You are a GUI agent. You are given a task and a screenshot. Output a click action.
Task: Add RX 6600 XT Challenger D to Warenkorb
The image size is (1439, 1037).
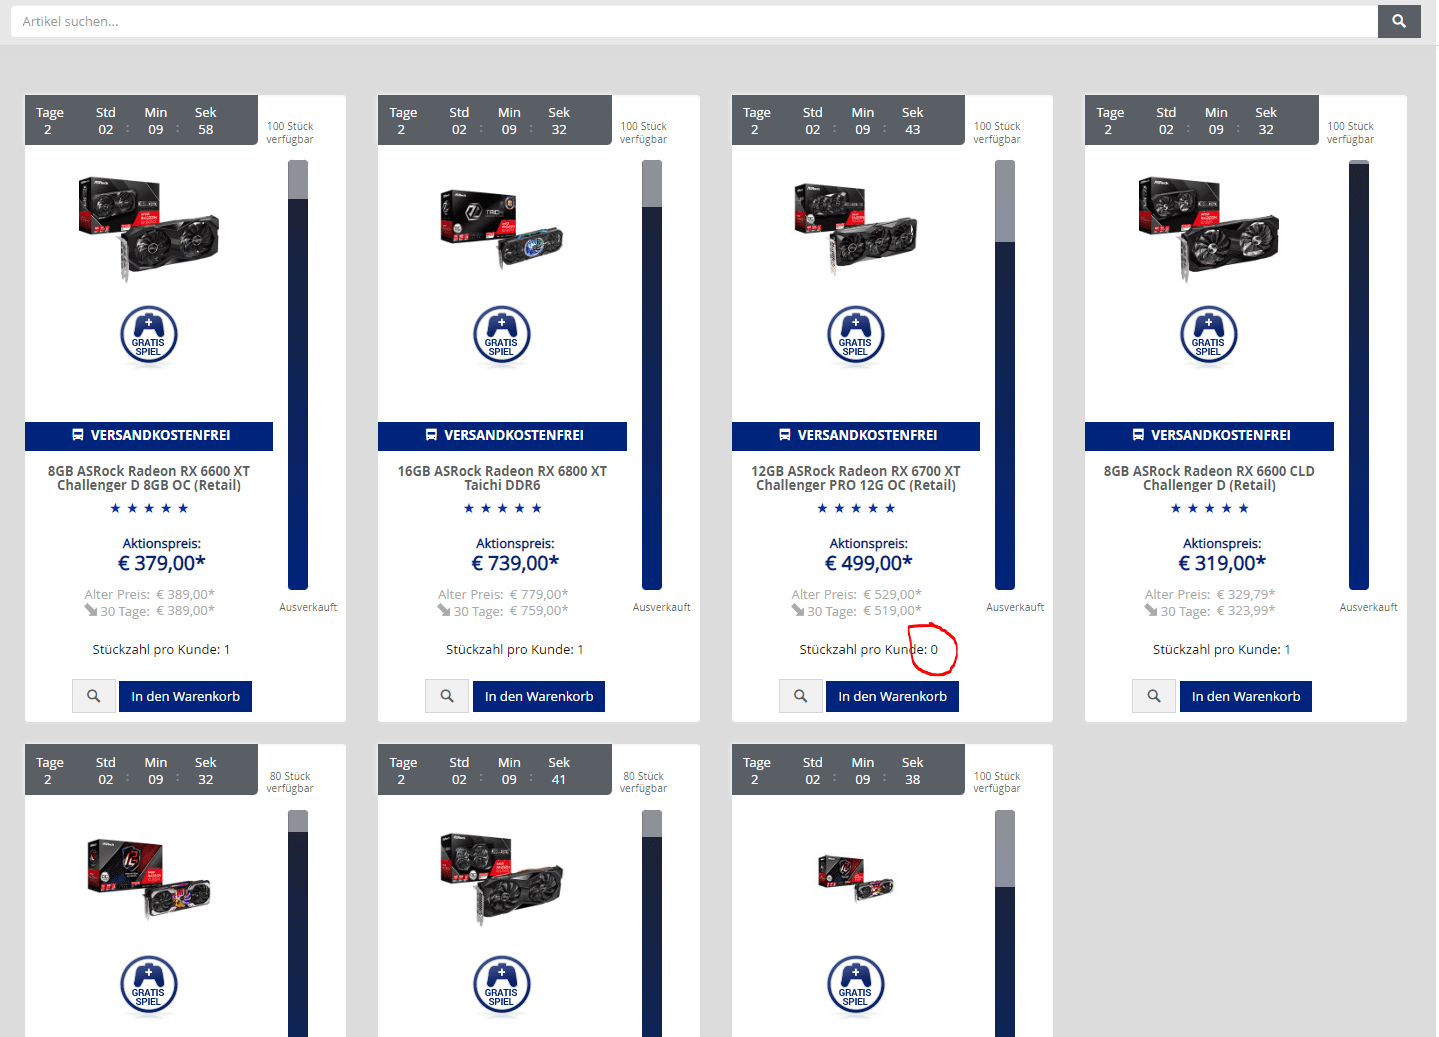pos(186,696)
